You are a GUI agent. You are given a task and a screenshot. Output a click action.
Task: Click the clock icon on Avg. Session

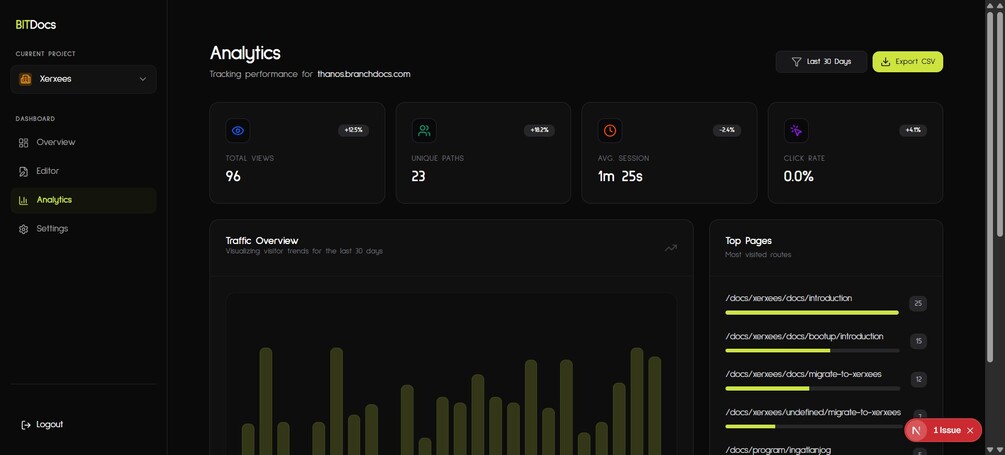point(610,131)
